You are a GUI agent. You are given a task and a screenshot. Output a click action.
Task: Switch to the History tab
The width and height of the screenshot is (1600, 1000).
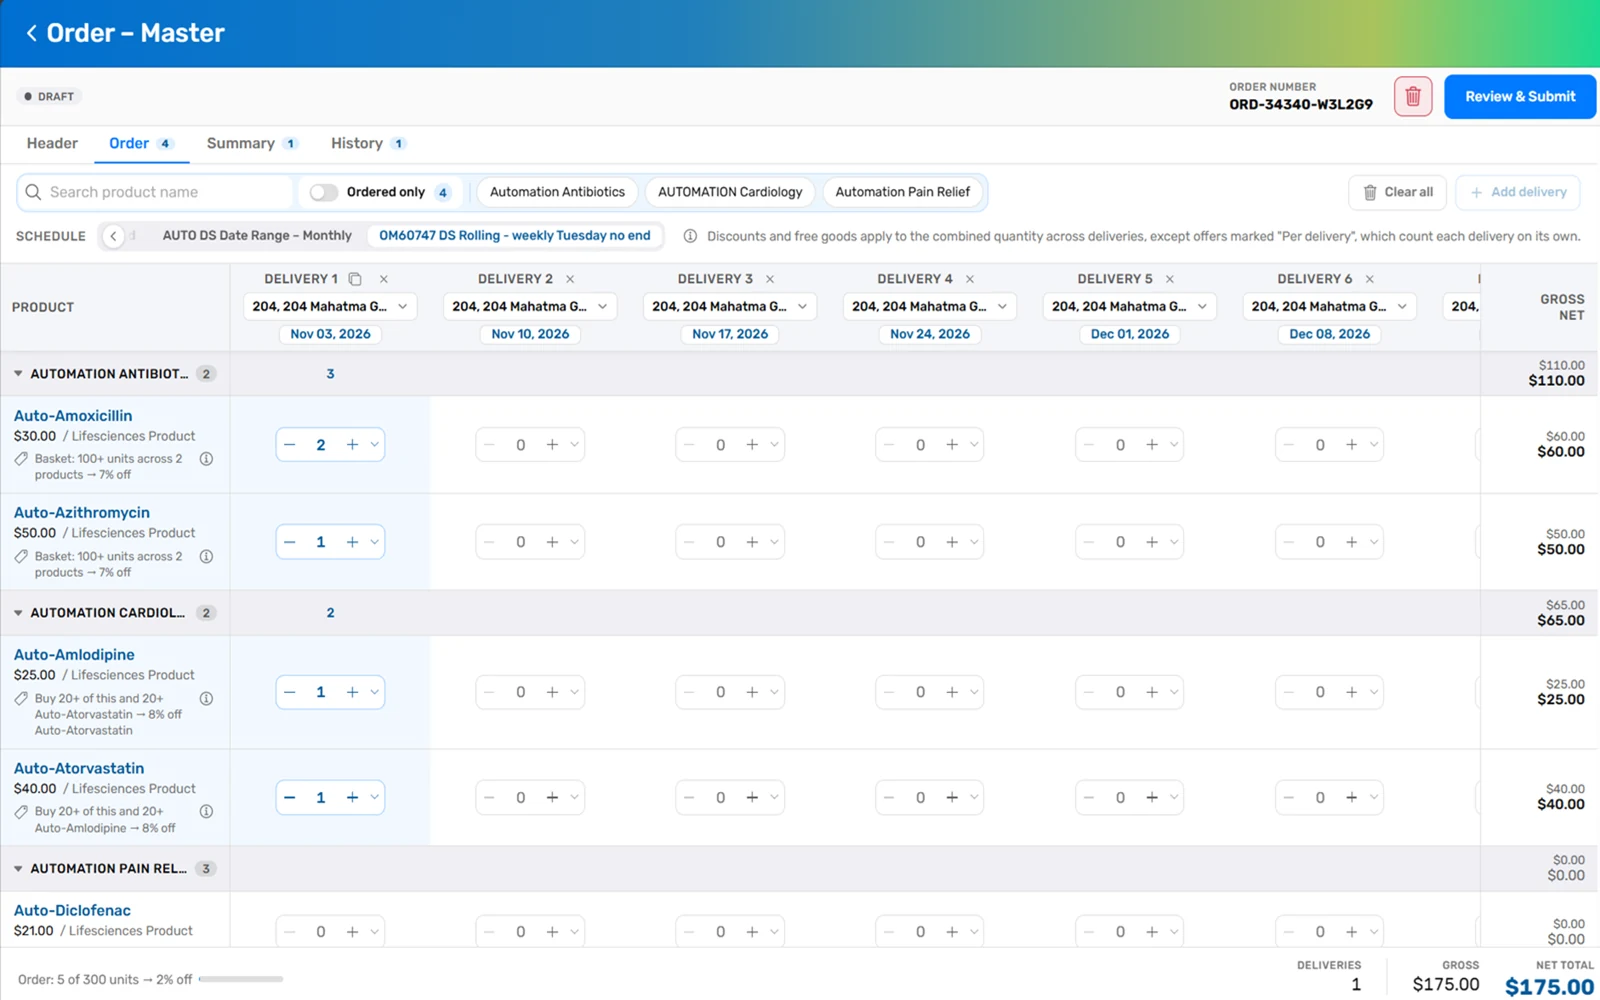click(368, 144)
